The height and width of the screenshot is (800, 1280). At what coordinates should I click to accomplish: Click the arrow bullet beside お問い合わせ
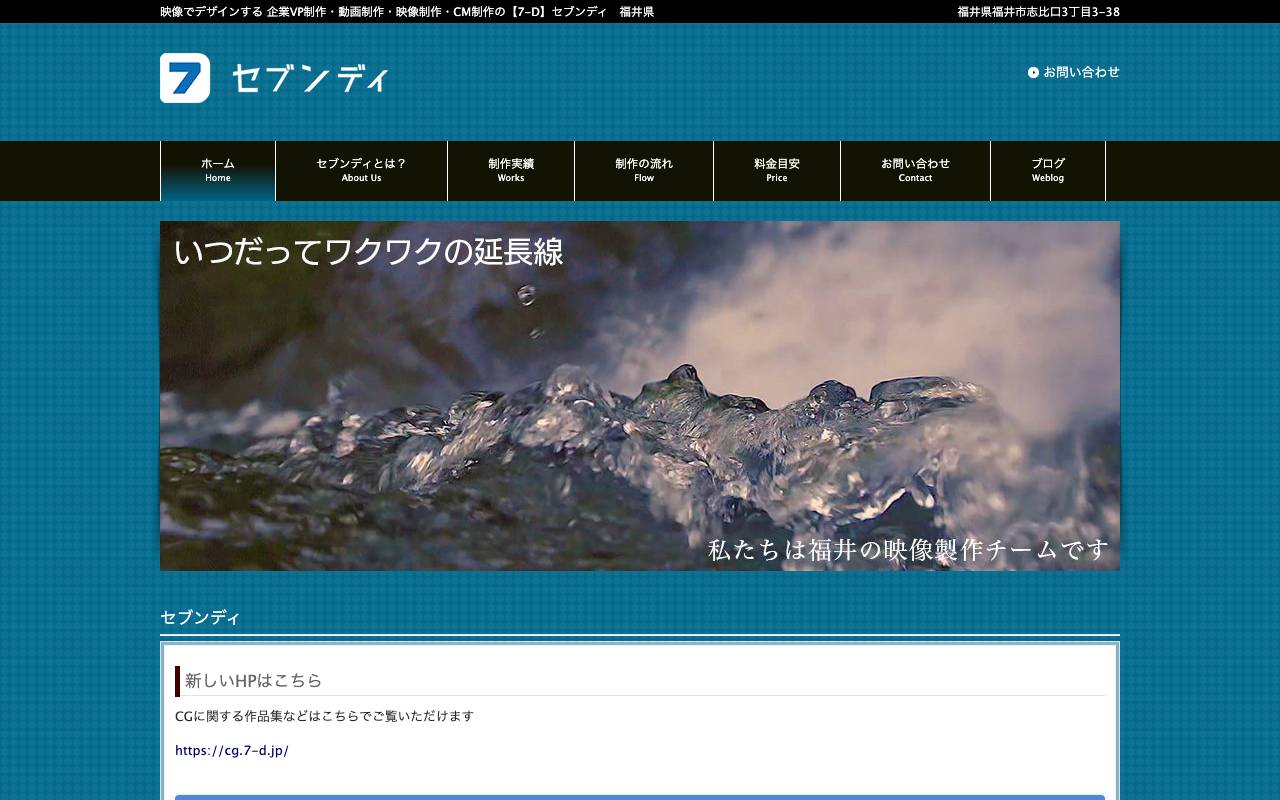tap(1033, 72)
